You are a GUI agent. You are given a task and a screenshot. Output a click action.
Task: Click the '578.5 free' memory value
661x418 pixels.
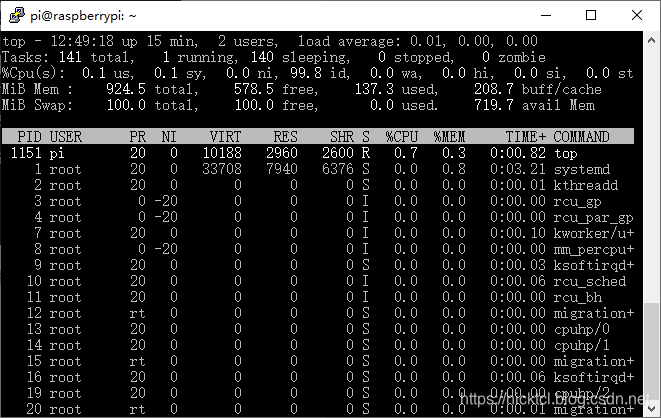(276, 89)
